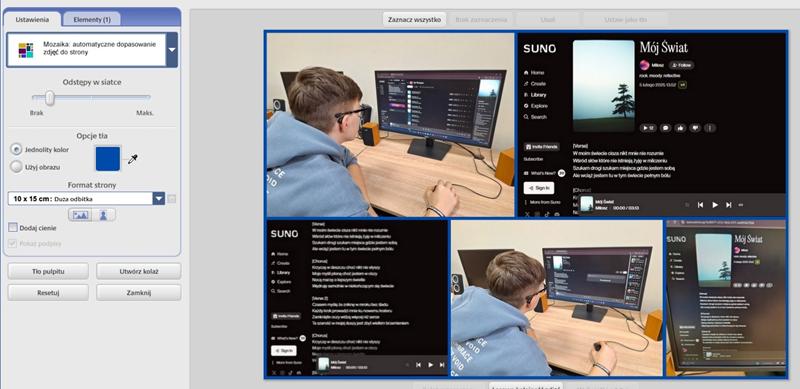Viewport: 800px width, 389px height.
Task: Click the 'Resetuj' button
Action: [48, 293]
